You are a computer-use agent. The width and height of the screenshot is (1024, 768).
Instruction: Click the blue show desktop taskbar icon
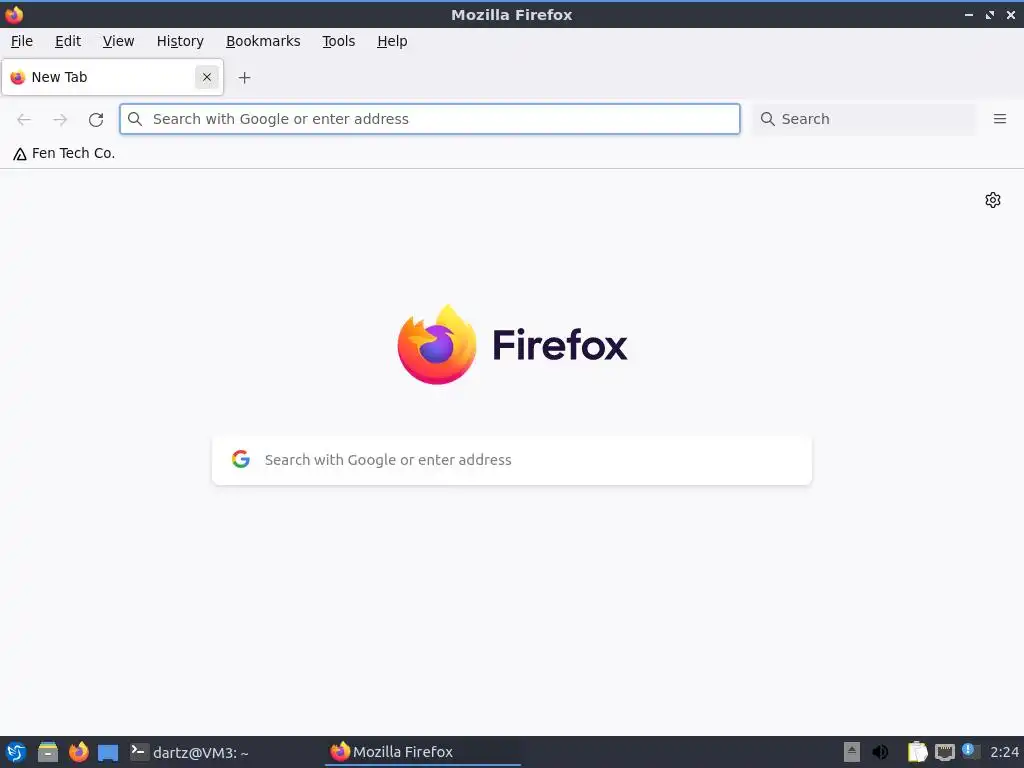(x=108, y=752)
